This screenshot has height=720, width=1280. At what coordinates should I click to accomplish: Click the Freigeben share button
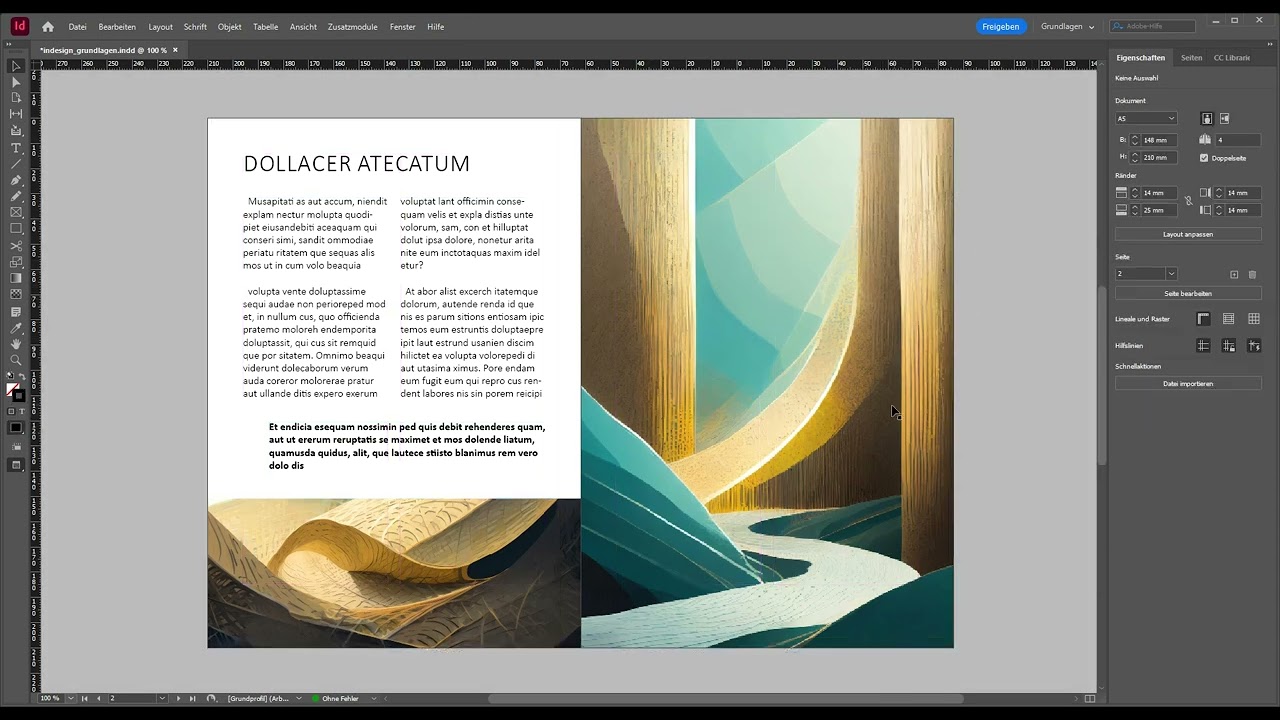pos(1001,27)
